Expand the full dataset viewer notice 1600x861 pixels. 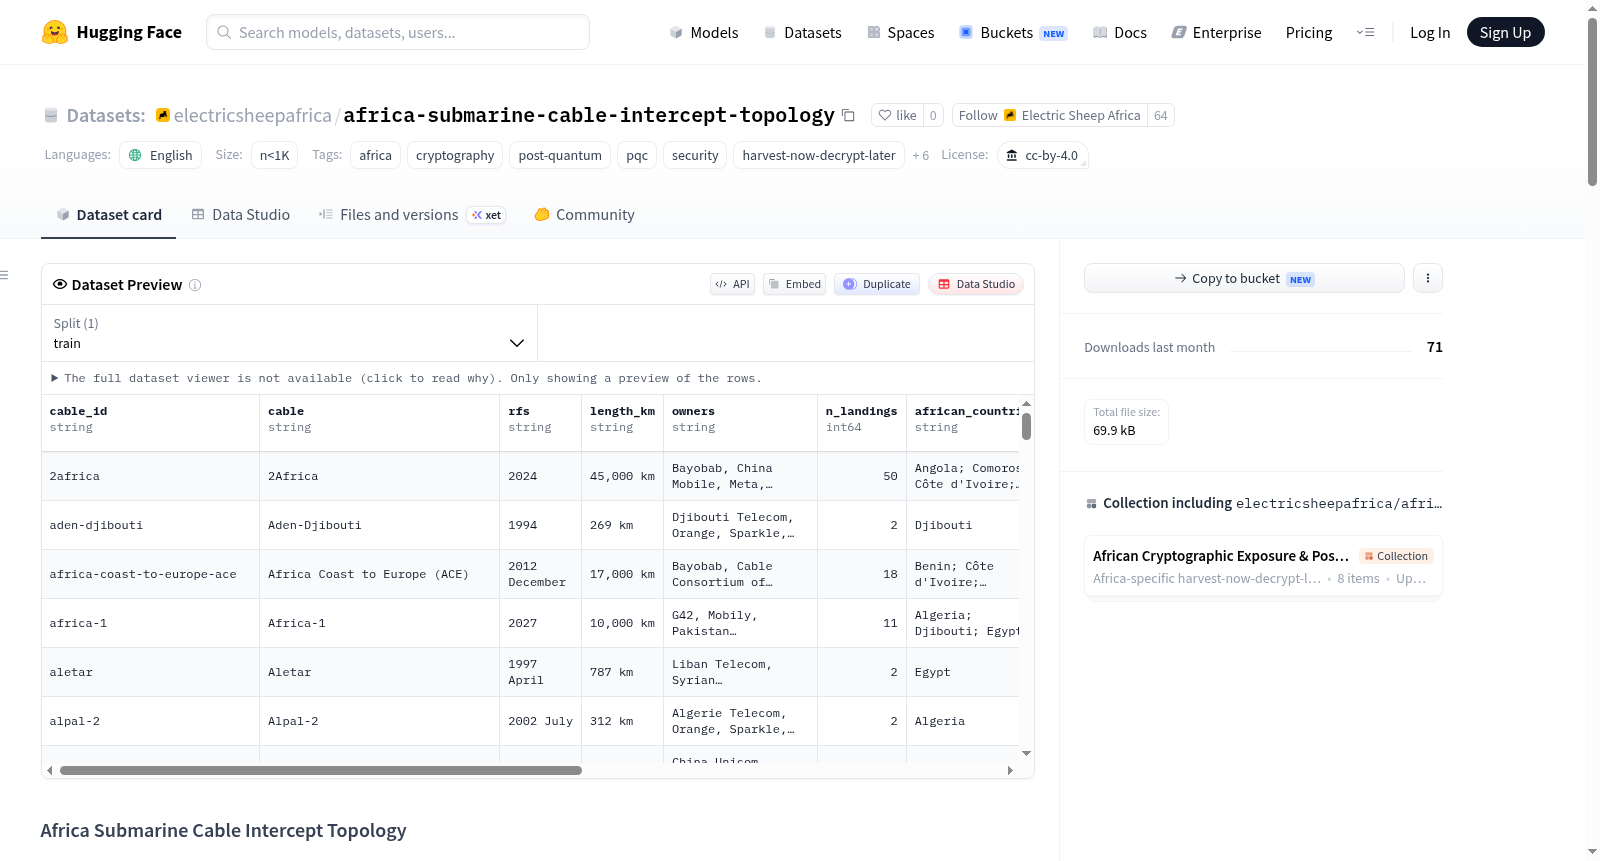point(406,378)
